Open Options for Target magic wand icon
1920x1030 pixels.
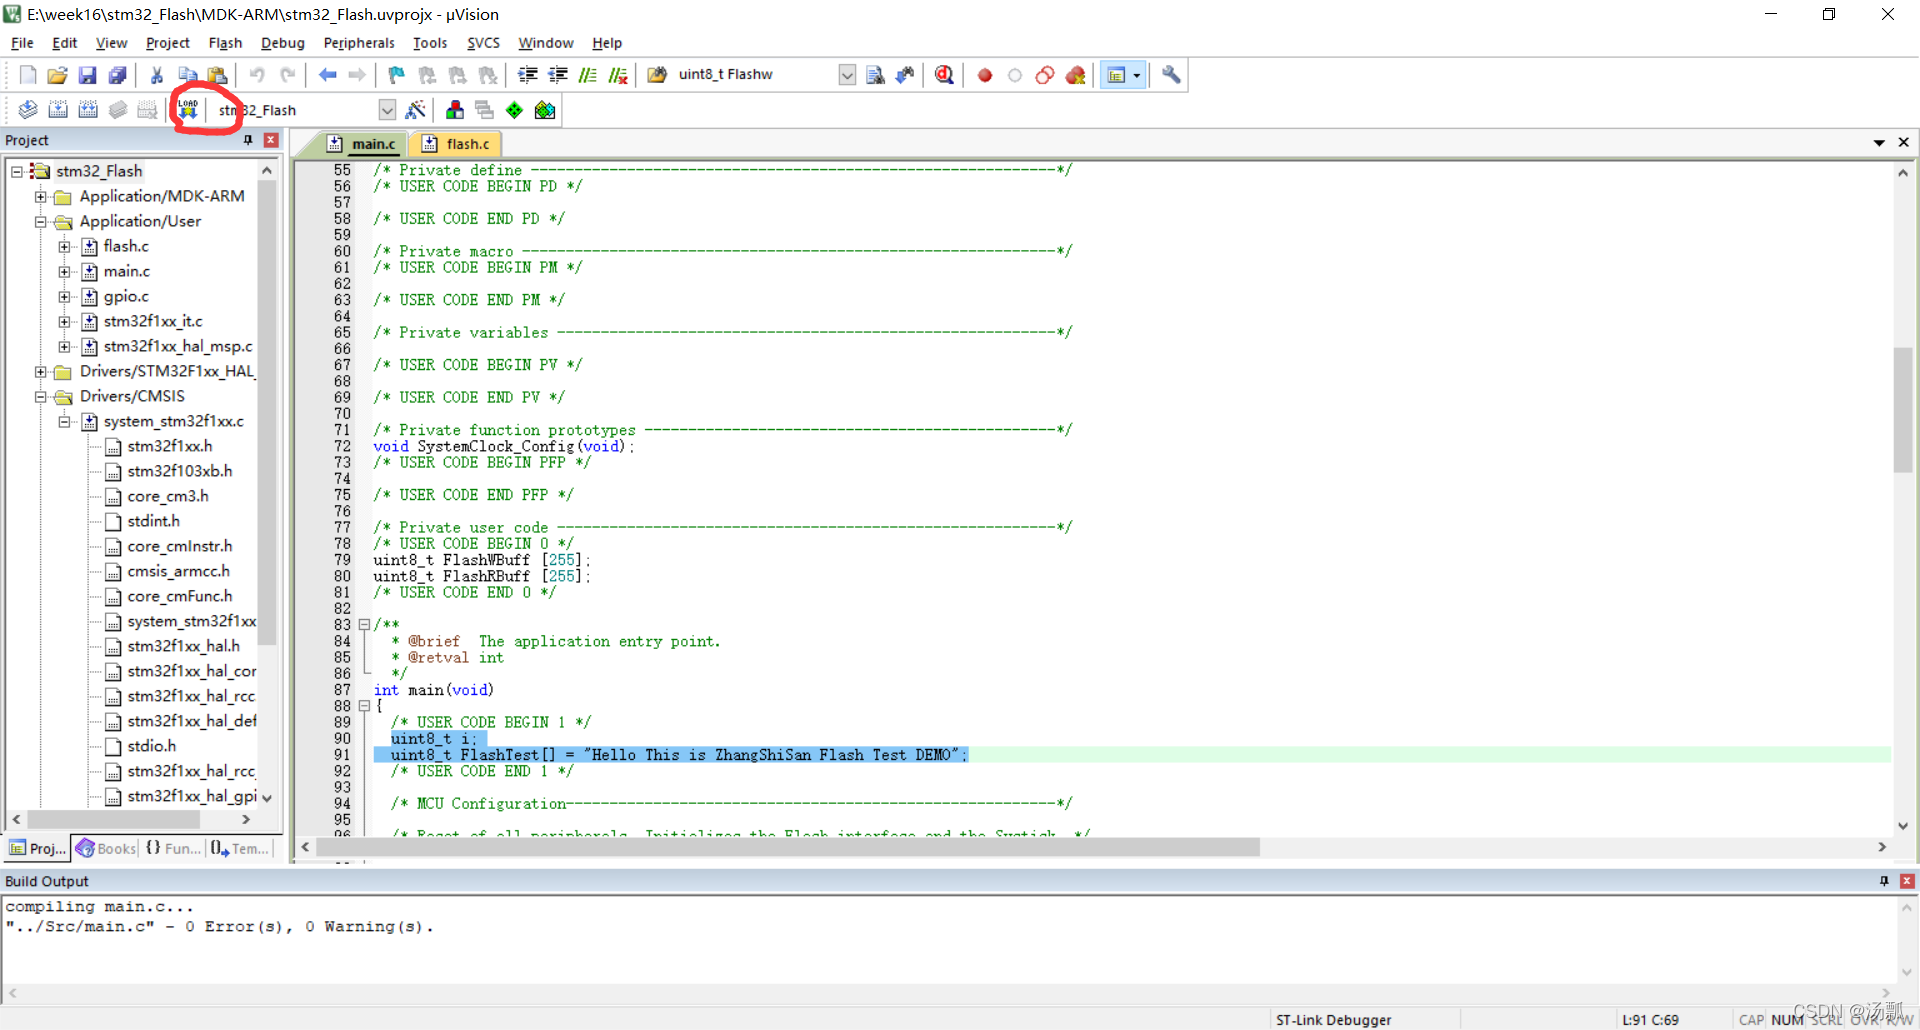(x=416, y=110)
